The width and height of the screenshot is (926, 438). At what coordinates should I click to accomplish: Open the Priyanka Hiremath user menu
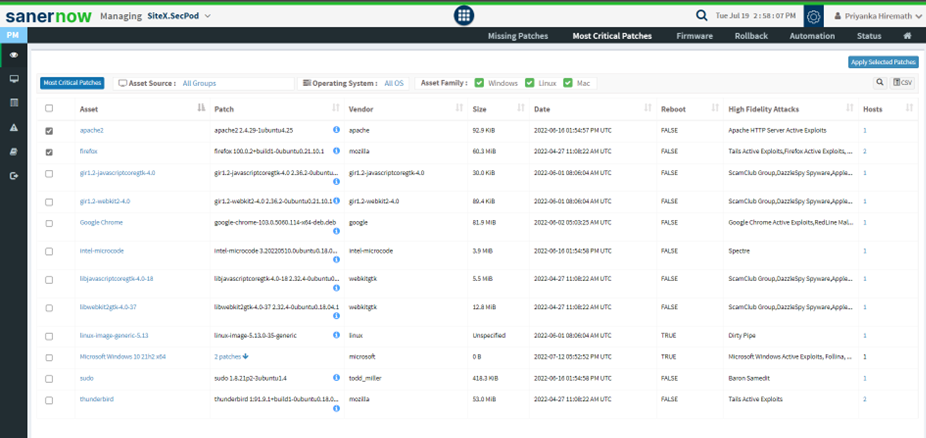pos(877,17)
